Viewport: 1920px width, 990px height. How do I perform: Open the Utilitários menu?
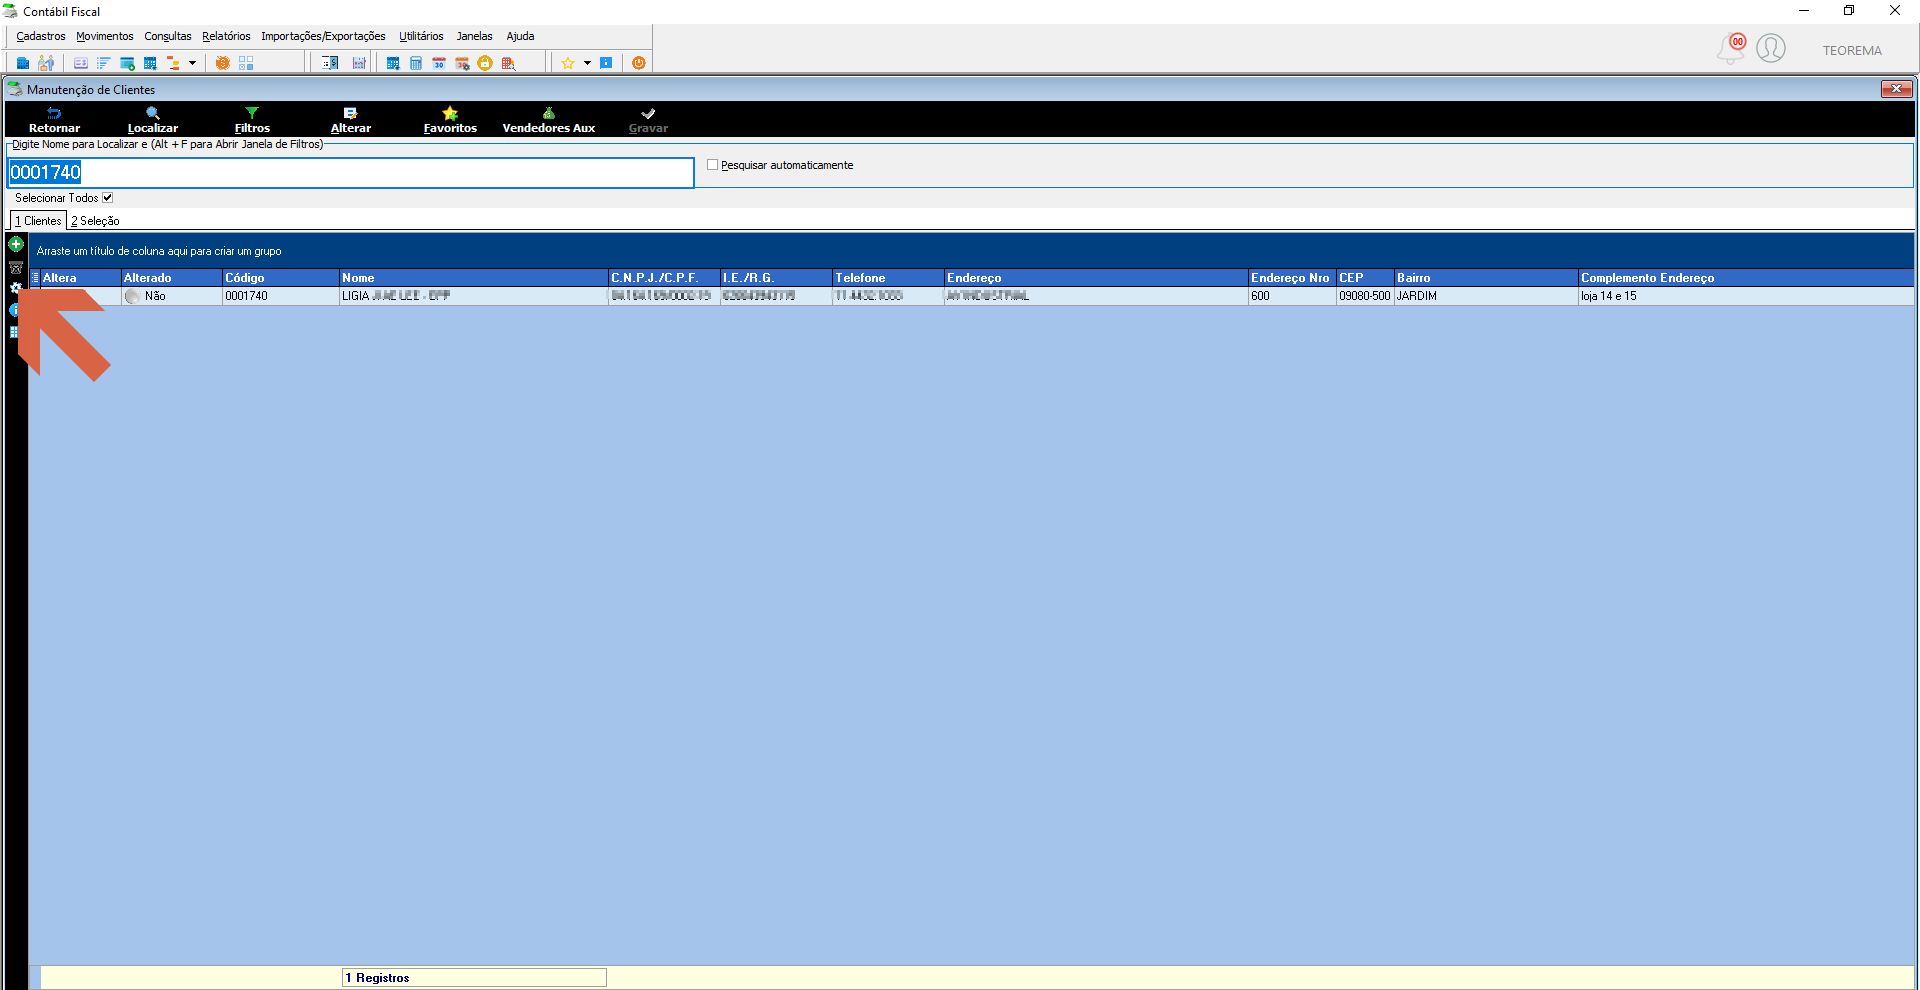(x=421, y=36)
